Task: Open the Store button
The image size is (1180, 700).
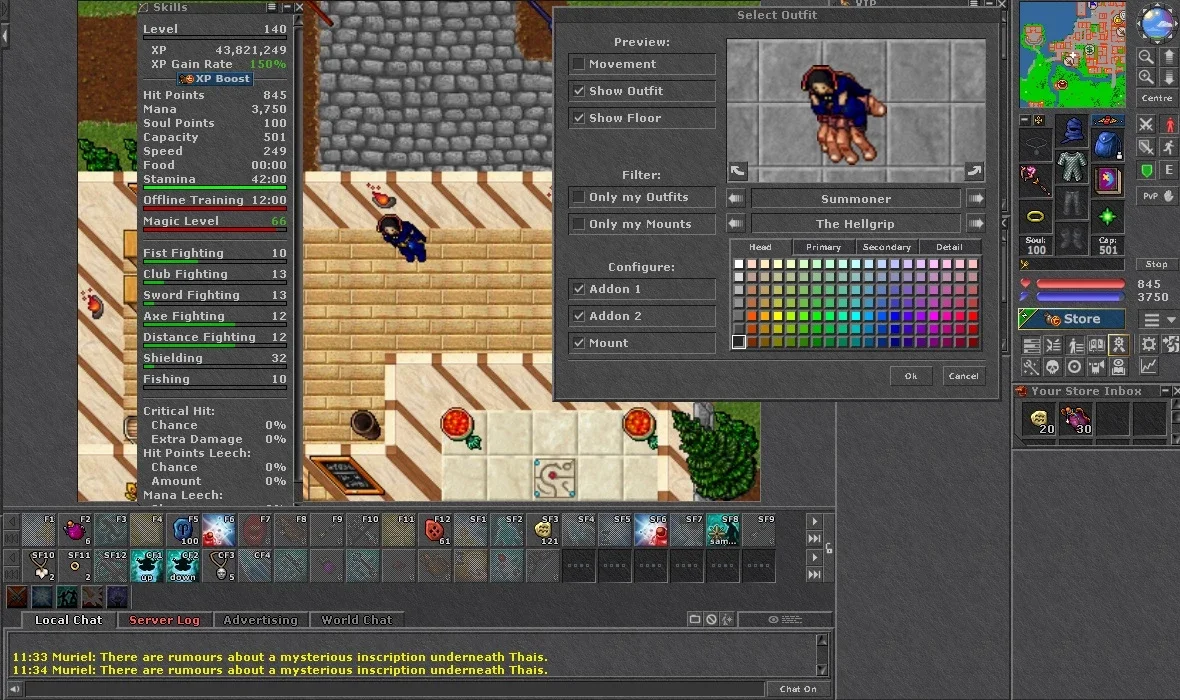Action: 1072,319
